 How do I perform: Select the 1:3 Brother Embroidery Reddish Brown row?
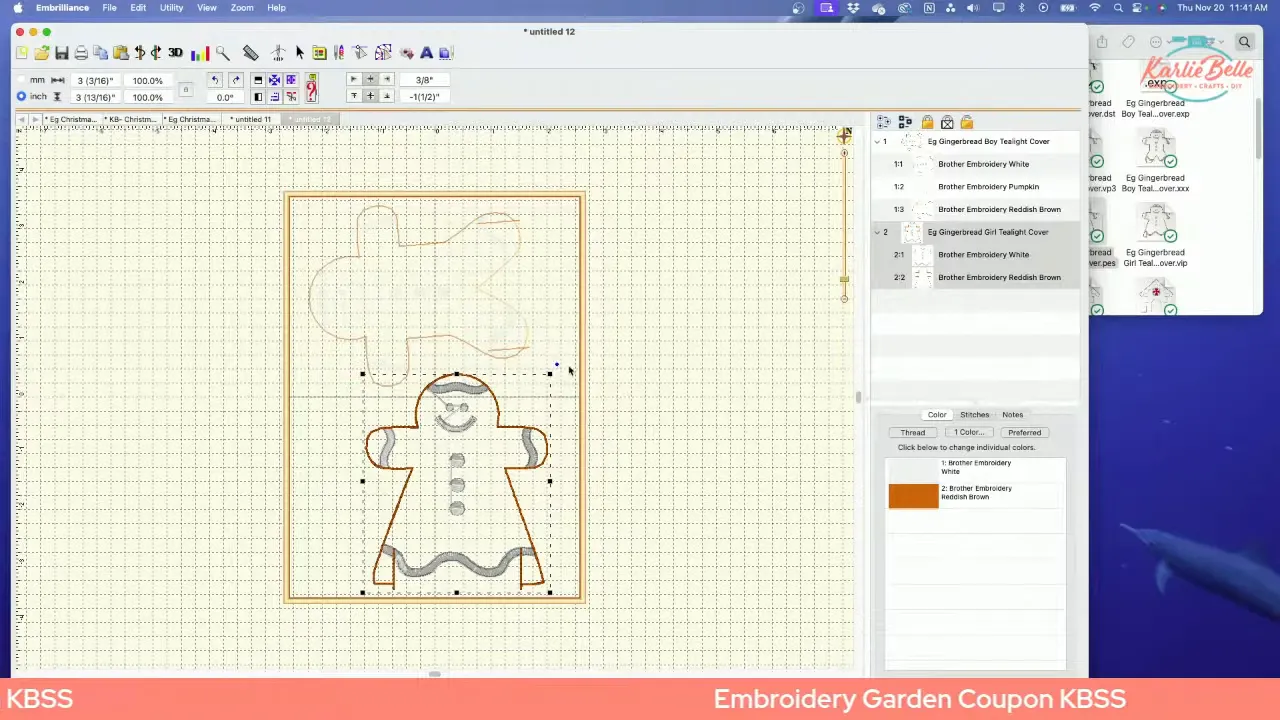tap(975, 210)
